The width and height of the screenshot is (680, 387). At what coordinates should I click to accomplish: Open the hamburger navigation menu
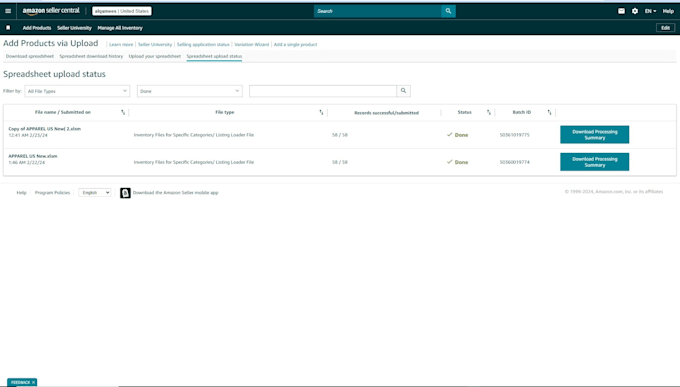(8, 11)
